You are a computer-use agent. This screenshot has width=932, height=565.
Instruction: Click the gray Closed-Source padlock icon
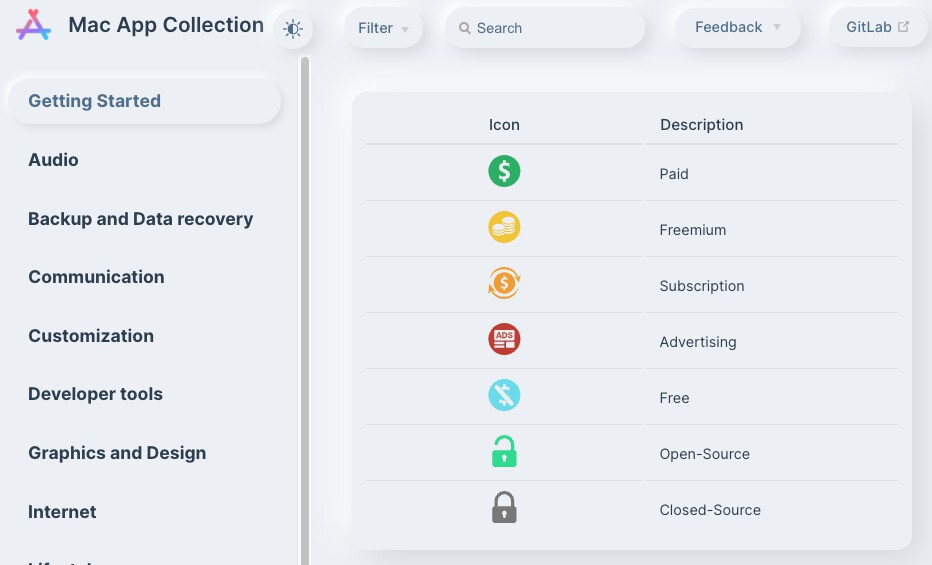click(x=504, y=508)
